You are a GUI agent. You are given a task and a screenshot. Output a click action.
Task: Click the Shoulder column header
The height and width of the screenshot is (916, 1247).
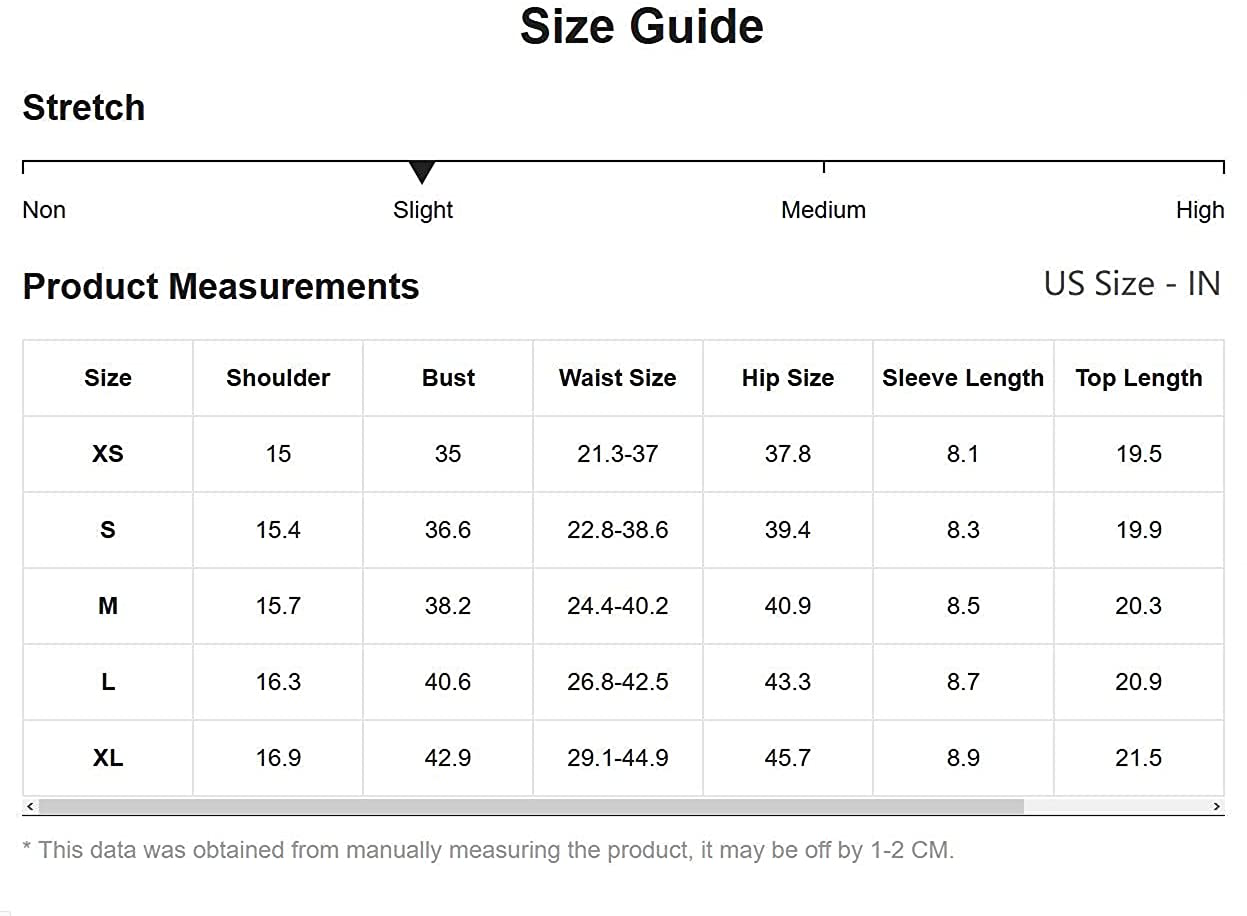[x=278, y=378]
